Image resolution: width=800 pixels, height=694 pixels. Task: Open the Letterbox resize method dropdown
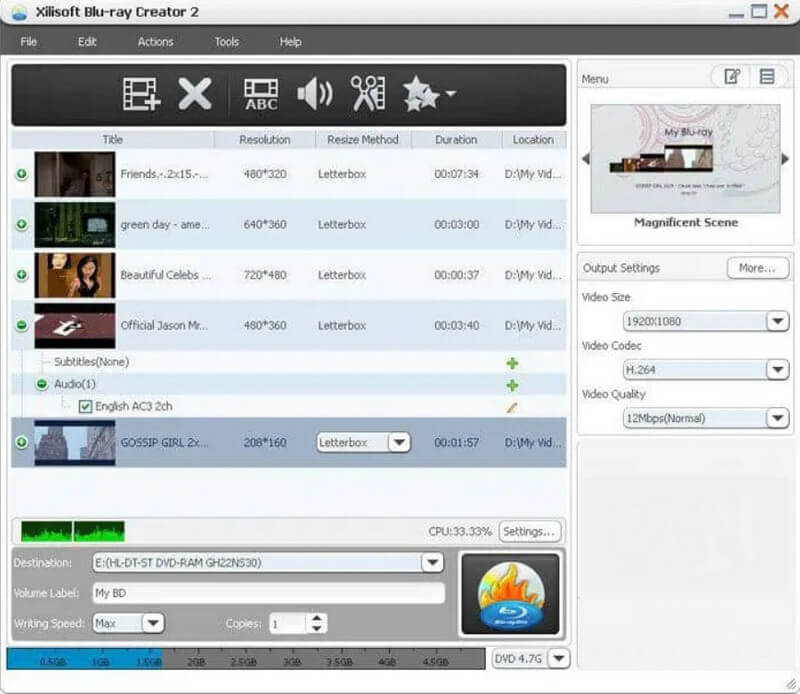[x=399, y=442]
